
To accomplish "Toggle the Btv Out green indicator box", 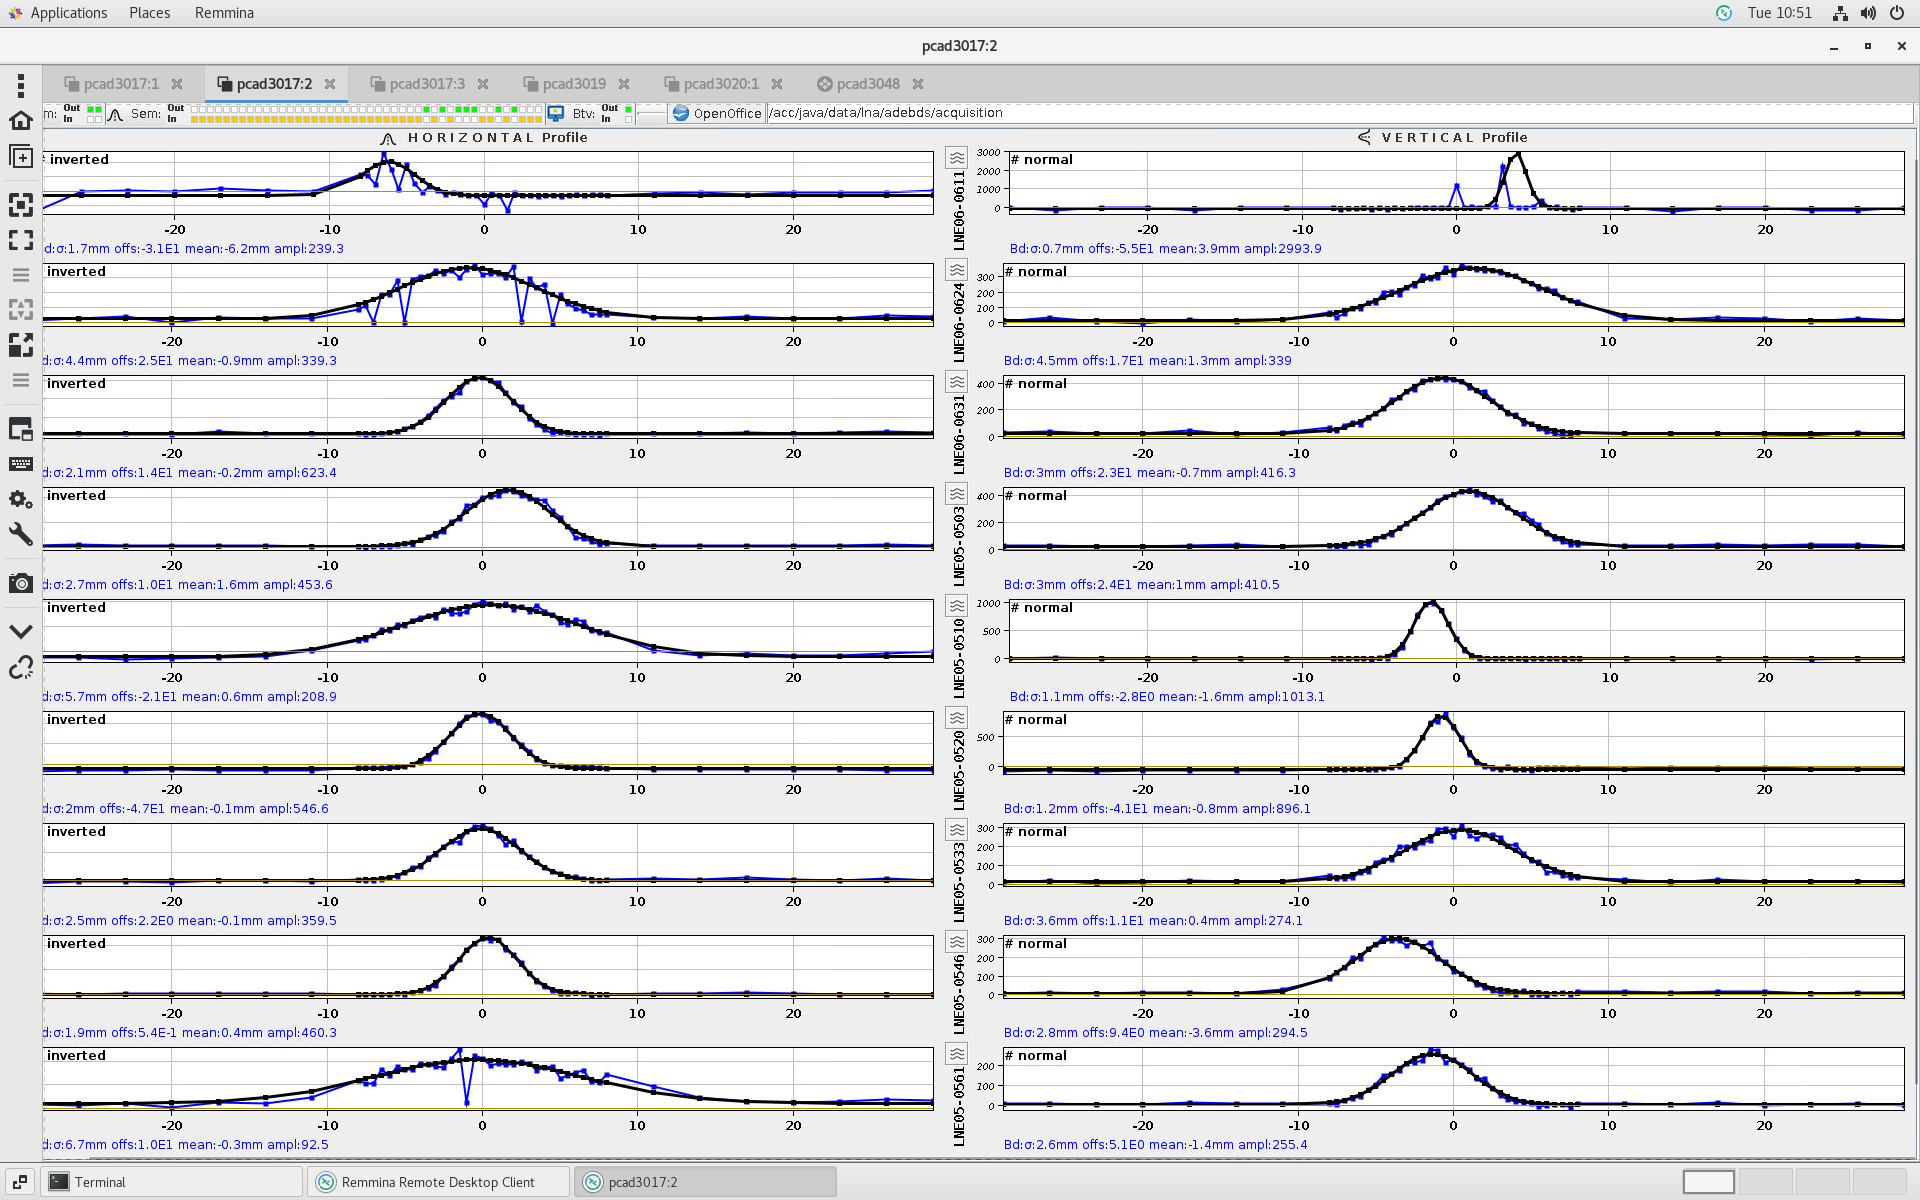I will [628, 108].
